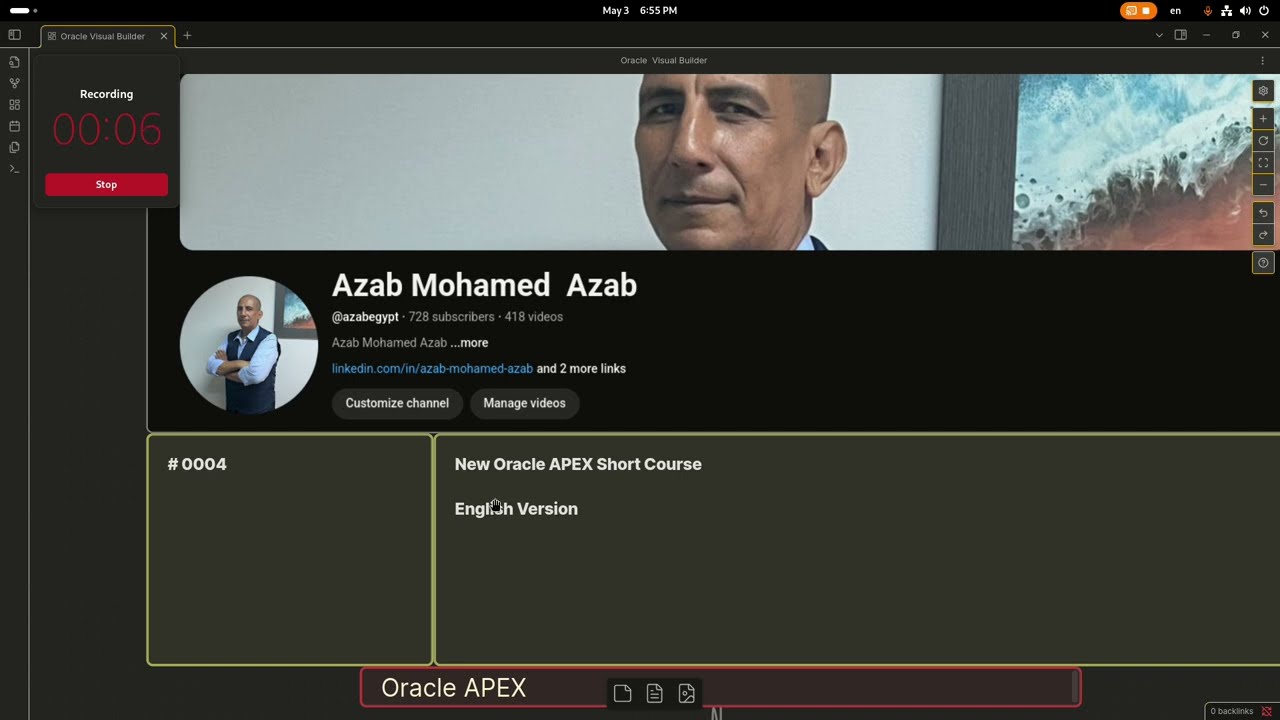Open canvas help icon
1280x720 pixels.
1263,263
